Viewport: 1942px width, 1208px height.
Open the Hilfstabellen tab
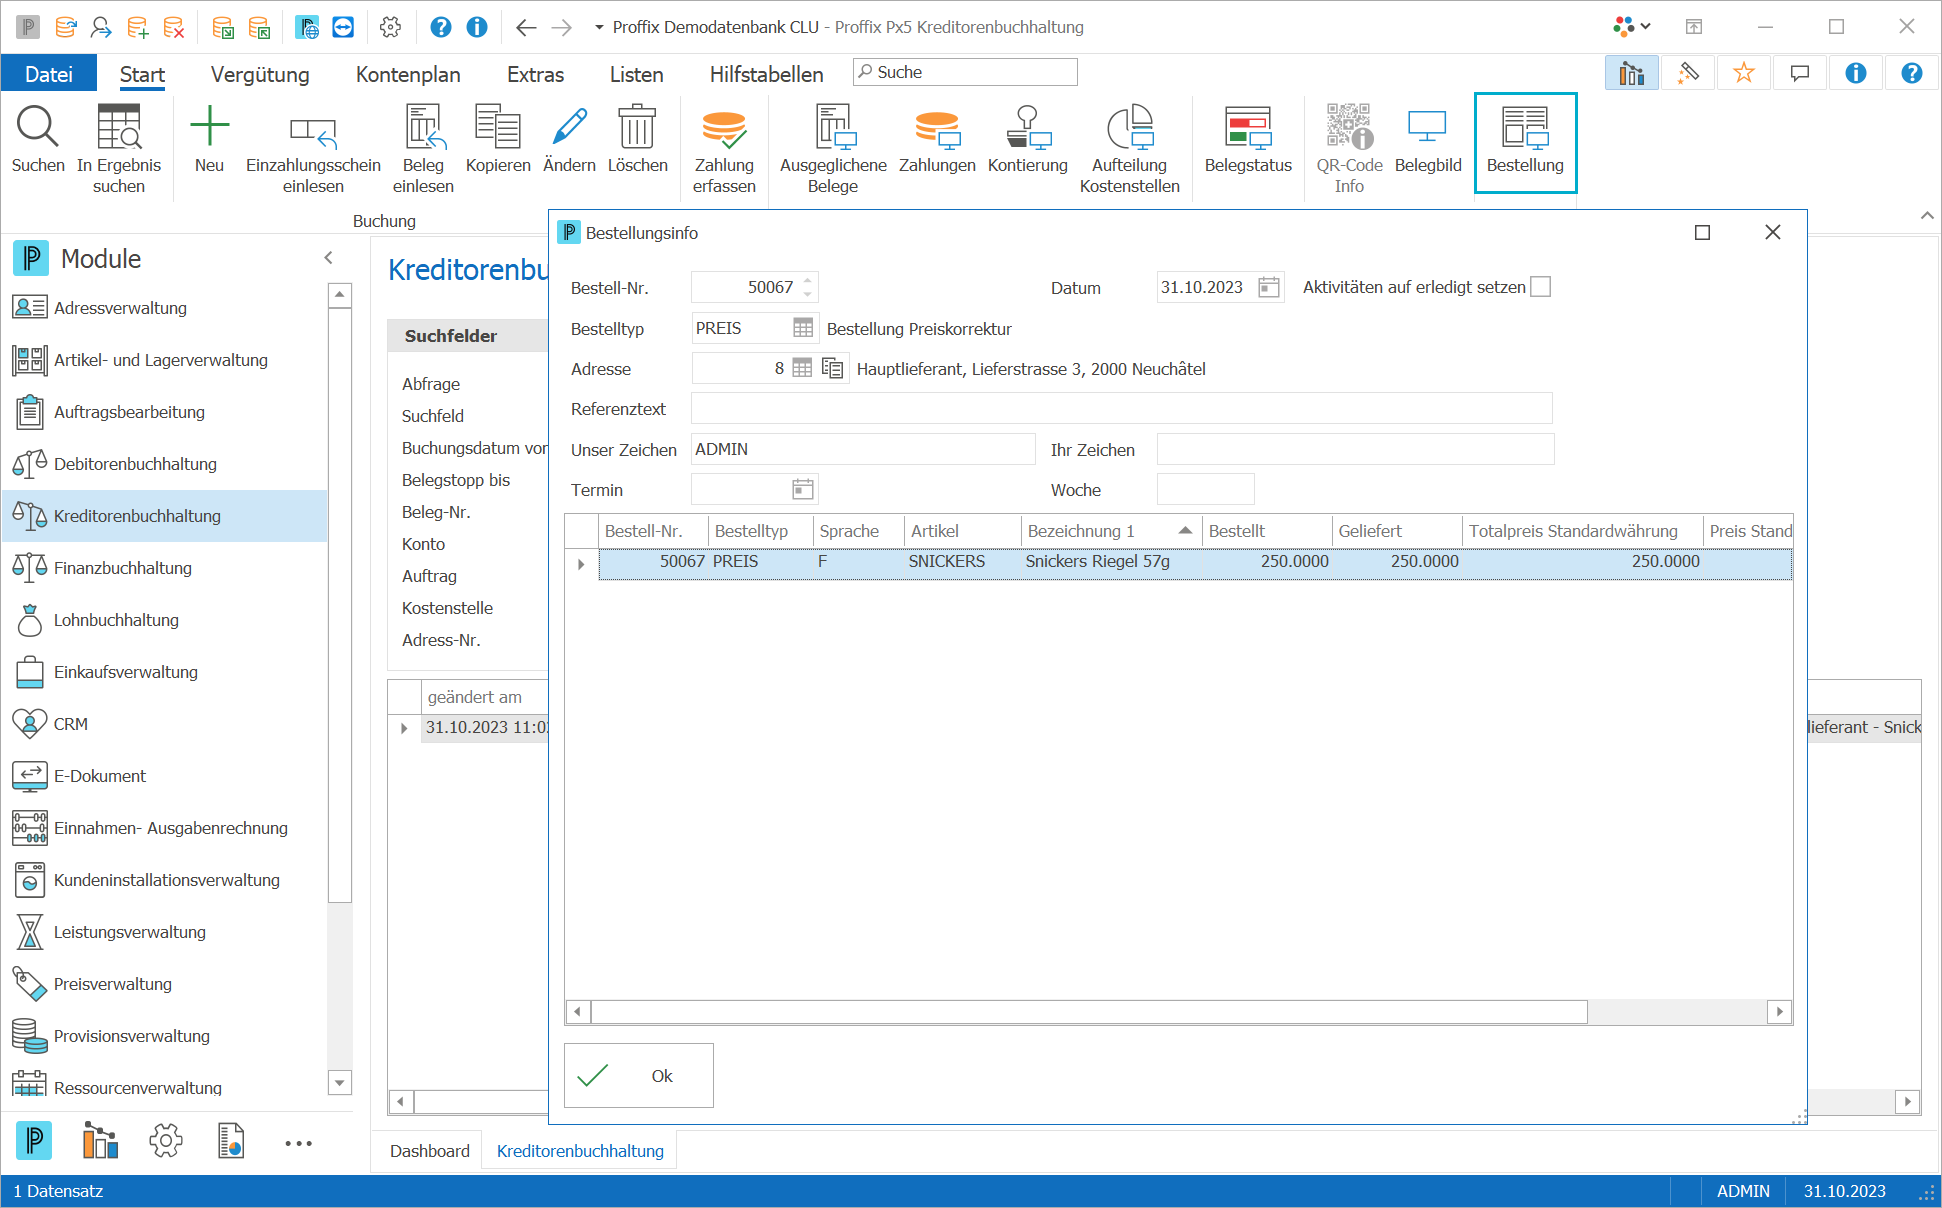766,74
